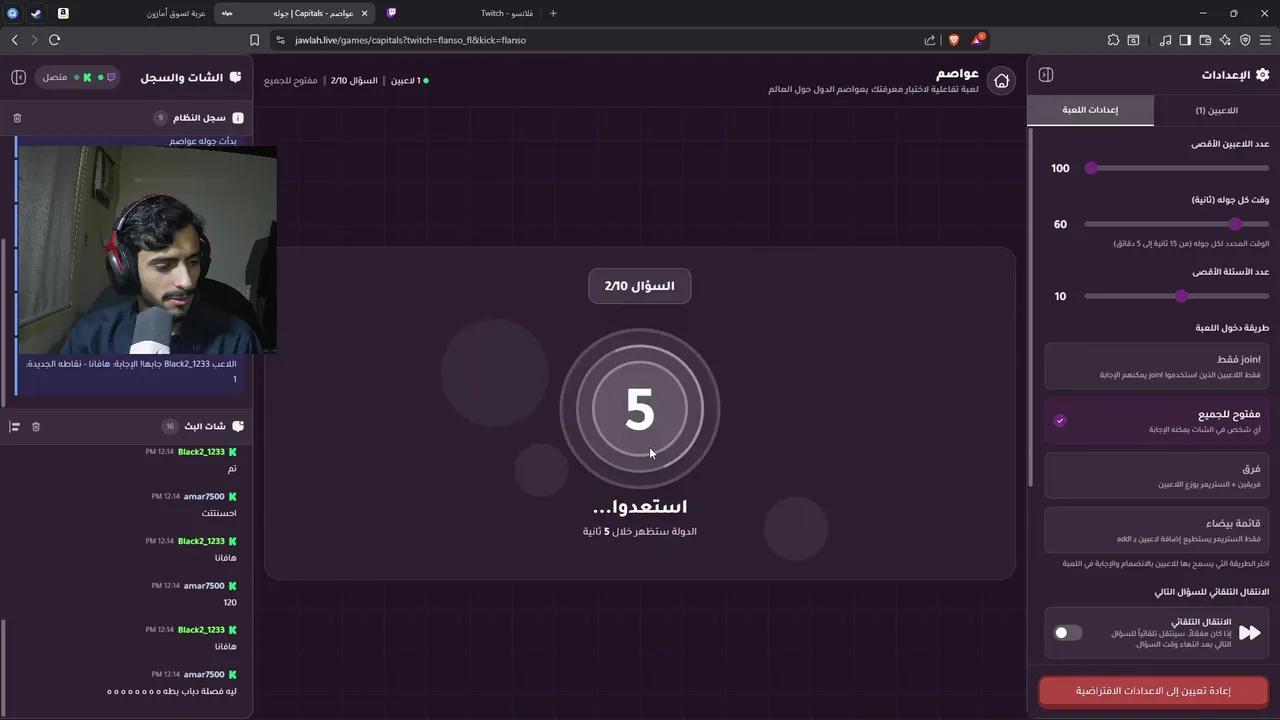Image resolution: width=1280 pixels, height=720 pixels.
Task: Open the Leo AI sparkle icon
Action: tap(1225, 40)
